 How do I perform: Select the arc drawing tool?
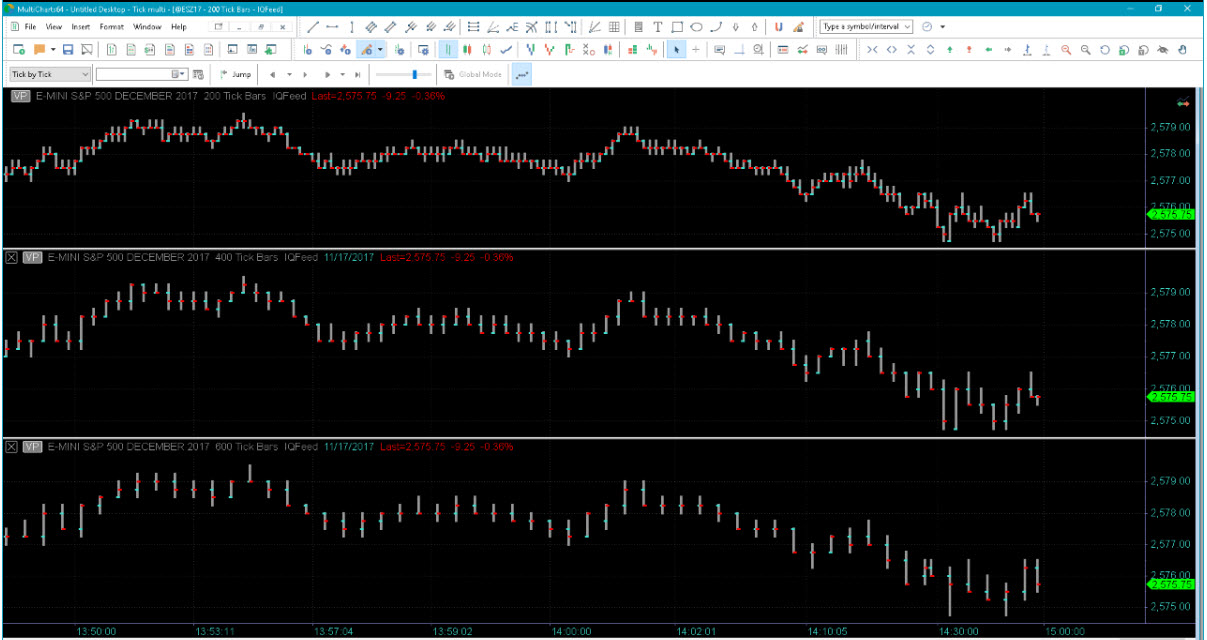[x=716, y=27]
